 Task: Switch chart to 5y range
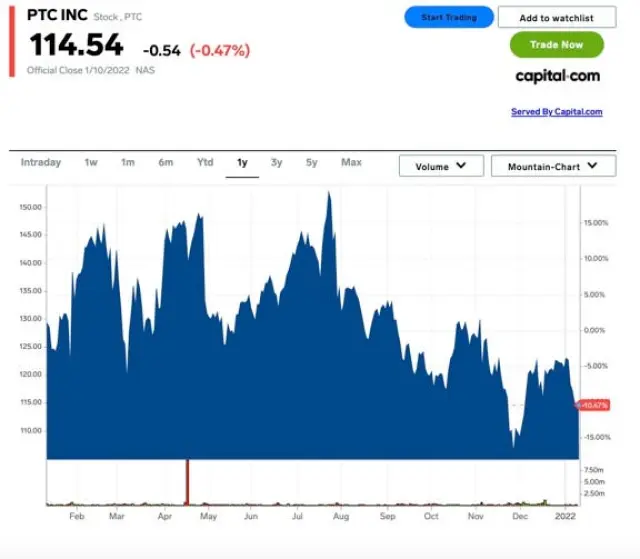point(312,163)
